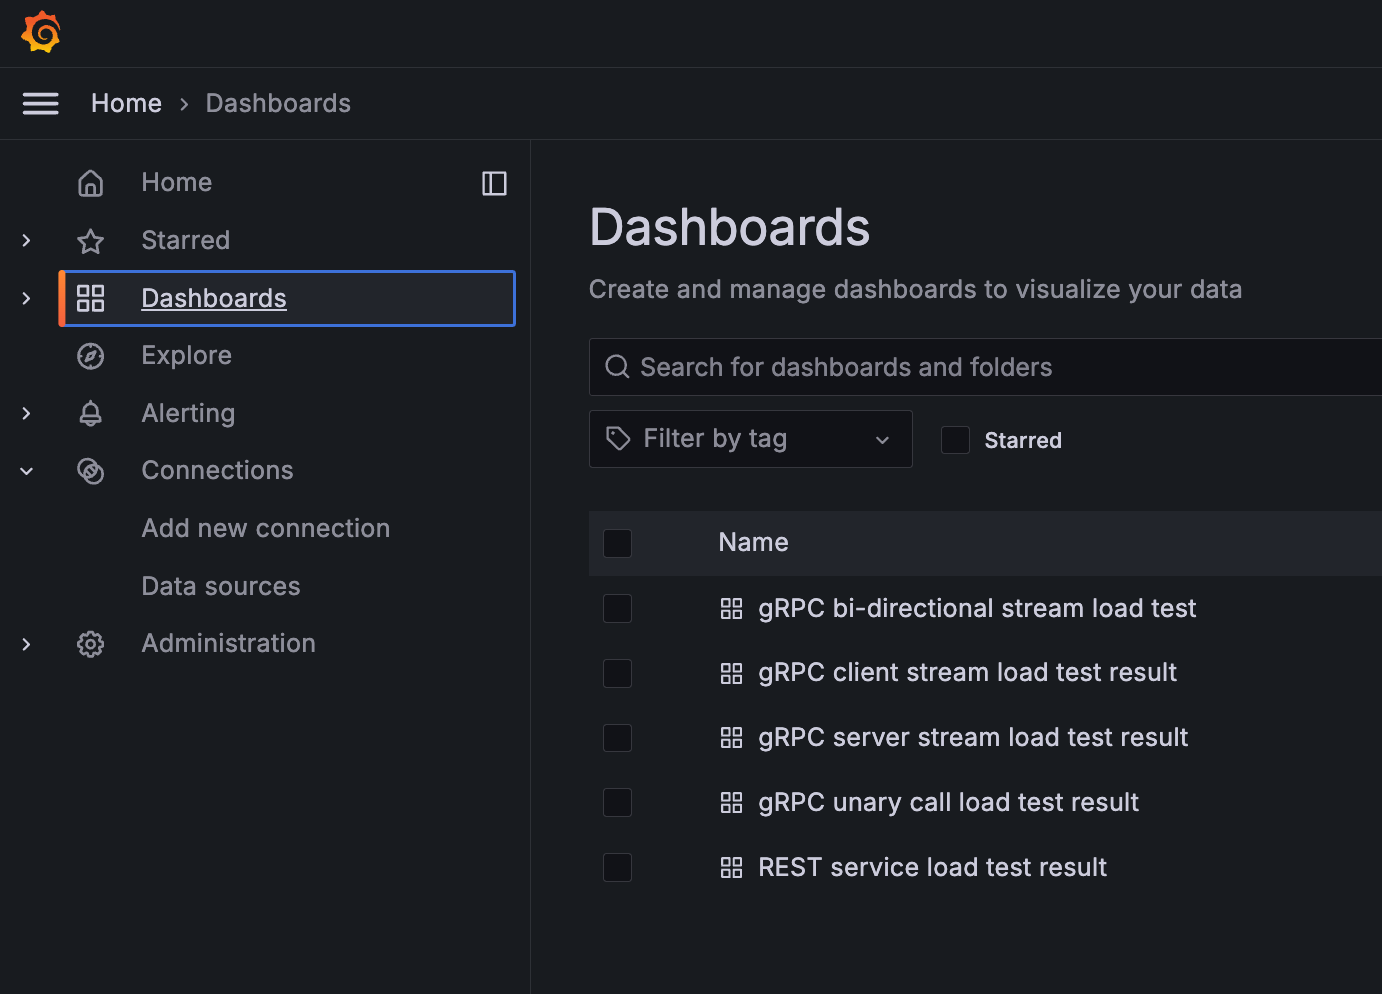Enable the Starred filter checkbox
Viewport: 1382px width, 994px height.
(x=956, y=440)
